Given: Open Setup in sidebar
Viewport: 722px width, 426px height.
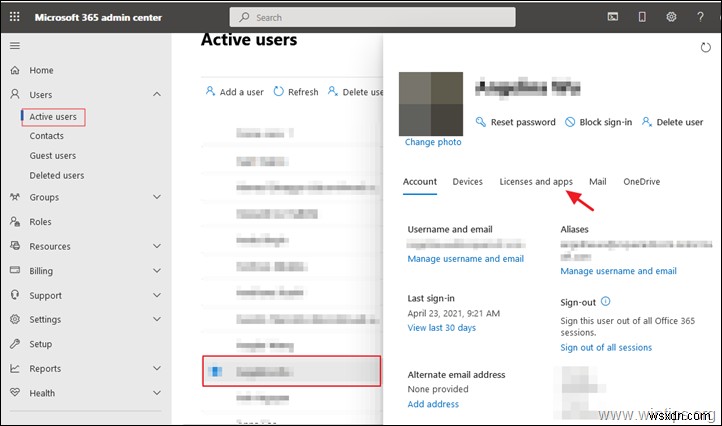Looking at the screenshot, I should click(x=41, y=344).
